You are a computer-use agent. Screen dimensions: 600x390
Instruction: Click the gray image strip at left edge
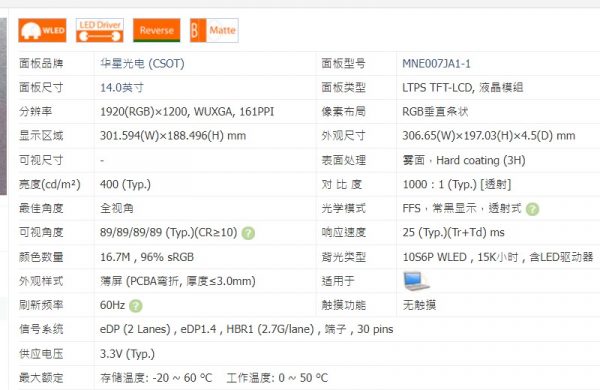tap(3, 106)
